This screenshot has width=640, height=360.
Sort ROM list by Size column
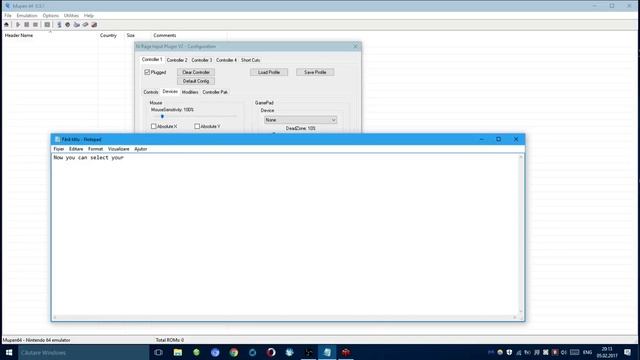point(137,36)
